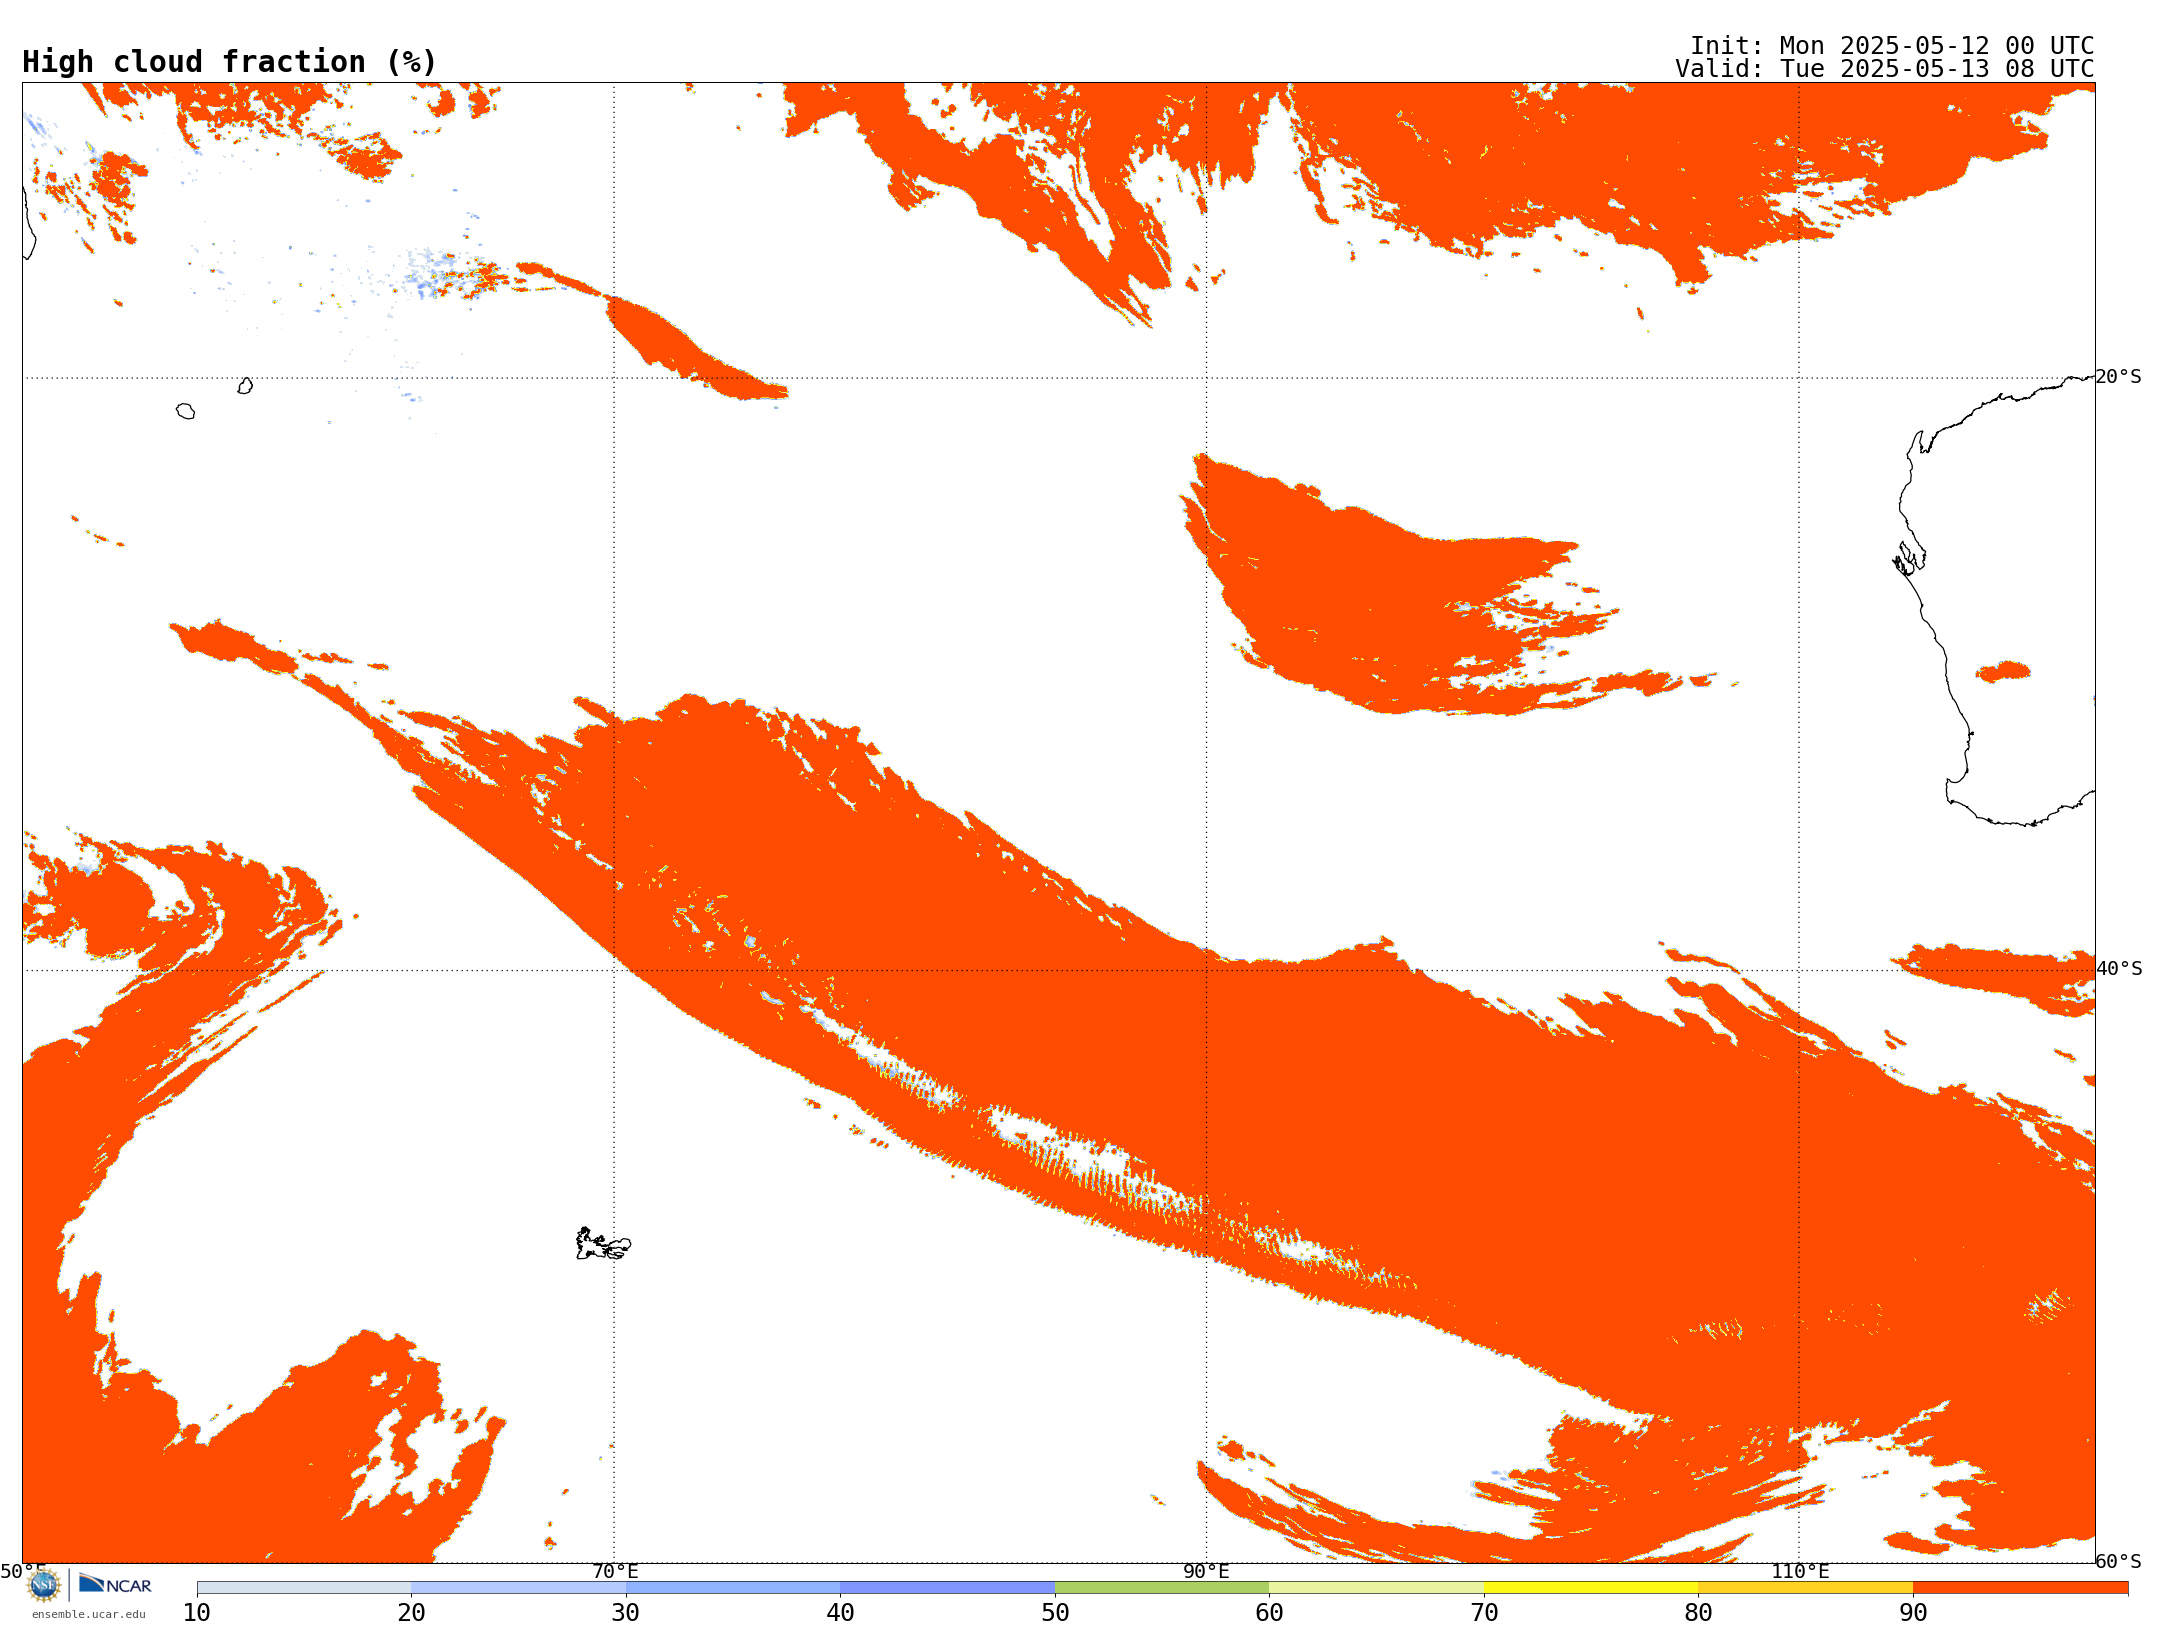Image resolution: width=2160 pixels, height=1626 pixels.
Task: Click the 40-50 periwinkle colorbar segment
Action: click(x=947, y=1588)
